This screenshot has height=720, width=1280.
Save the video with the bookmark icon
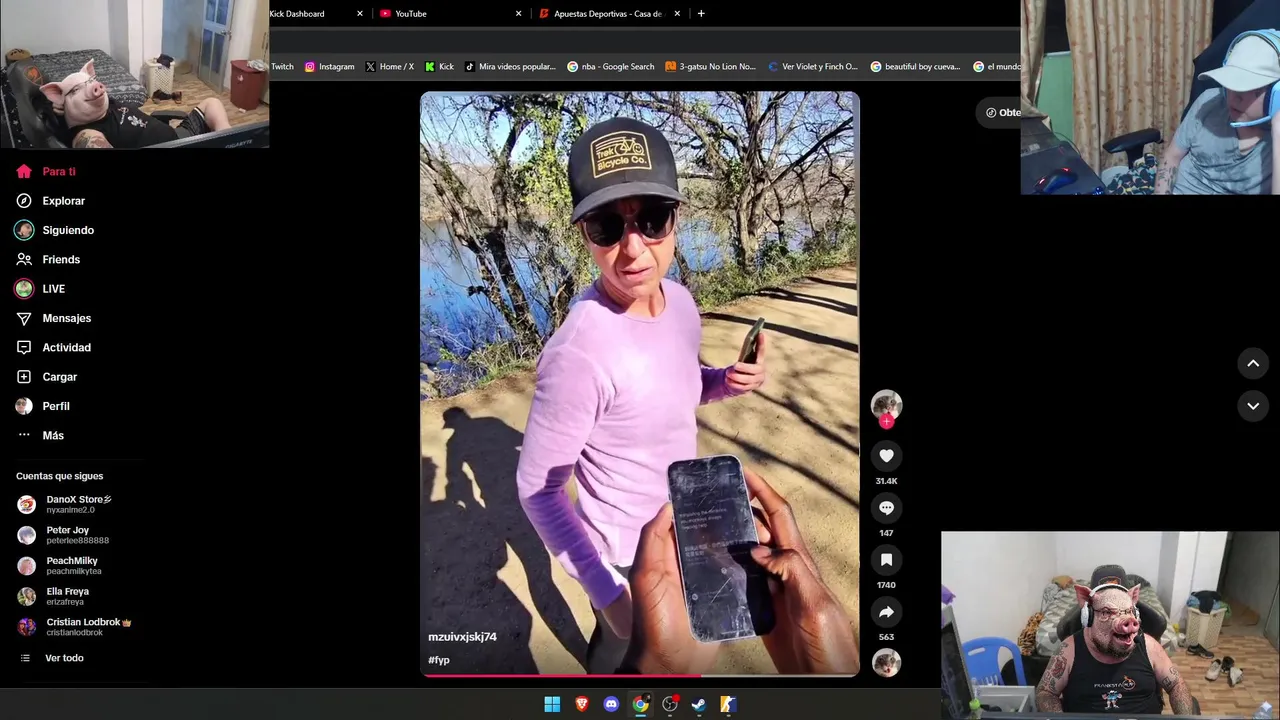pyautogui.click(x=886, y=560)
